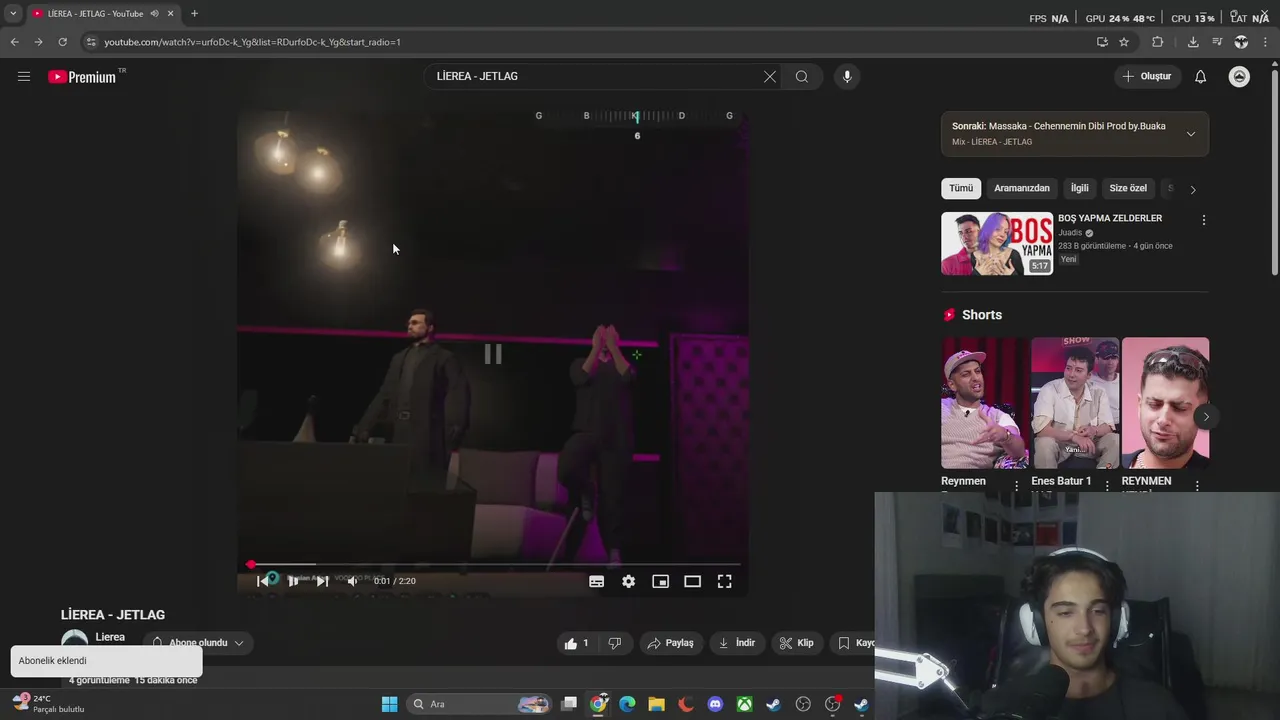Select the Size özel filter chip
Screen dimensions: 1280x720
point(1128,188)
